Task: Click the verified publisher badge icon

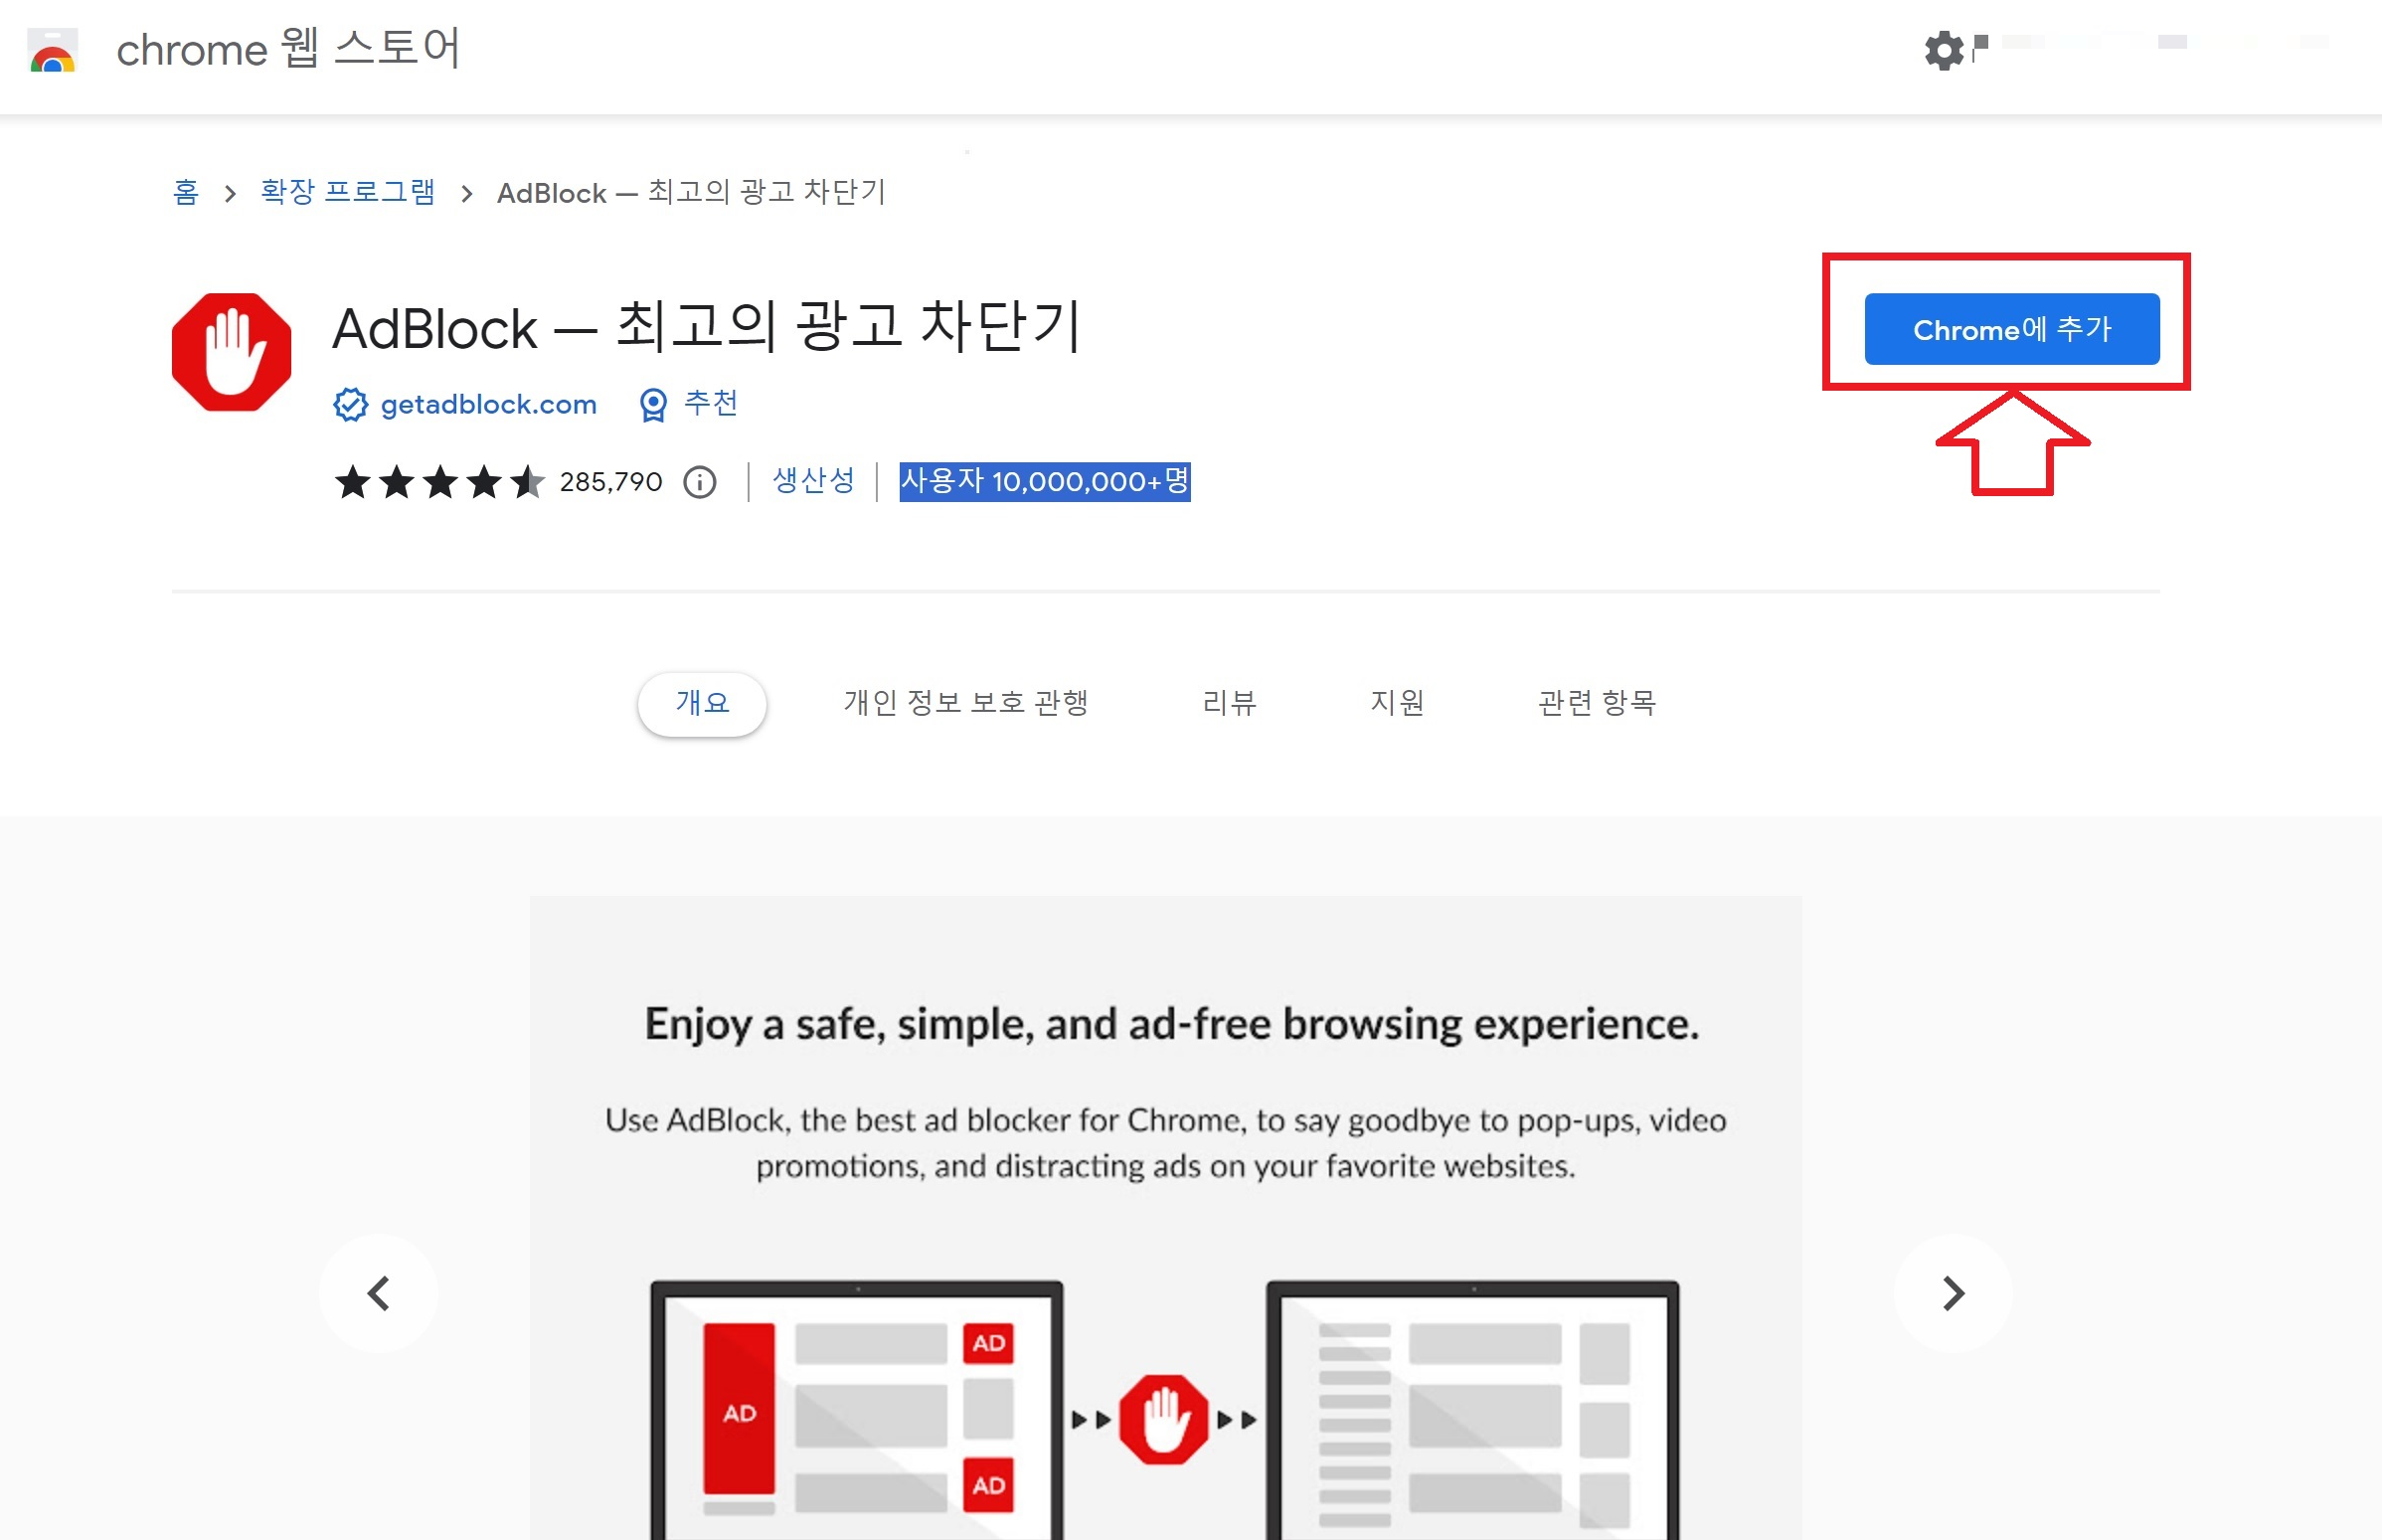Action: tap(350, 404)
